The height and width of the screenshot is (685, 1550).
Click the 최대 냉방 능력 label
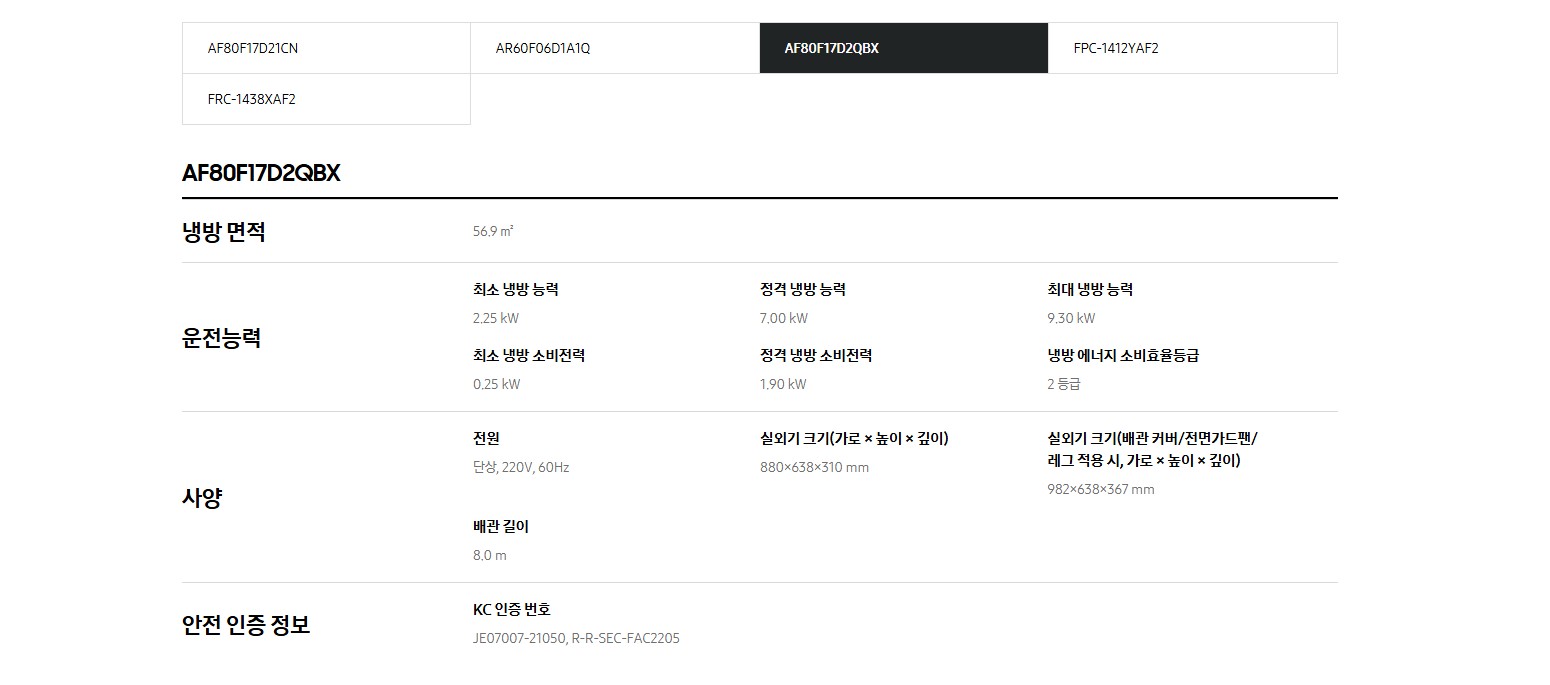click(1090, 289)
